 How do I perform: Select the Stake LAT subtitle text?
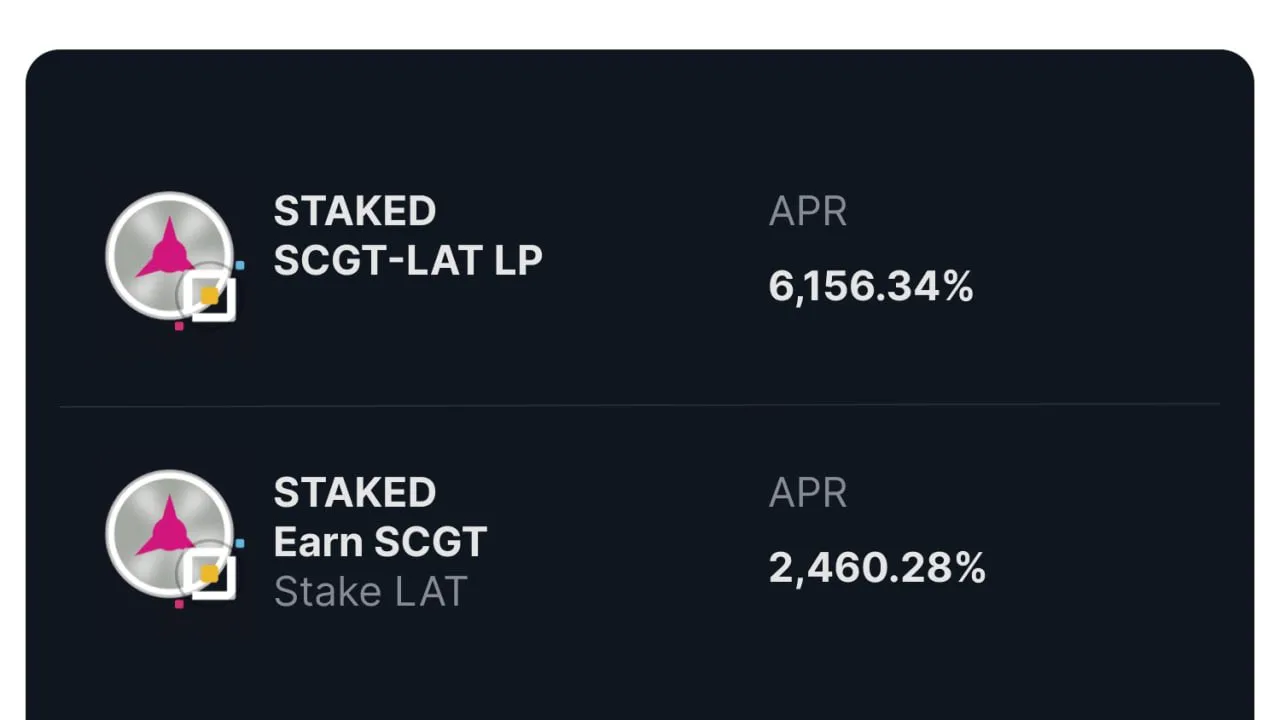click(370, 592)
